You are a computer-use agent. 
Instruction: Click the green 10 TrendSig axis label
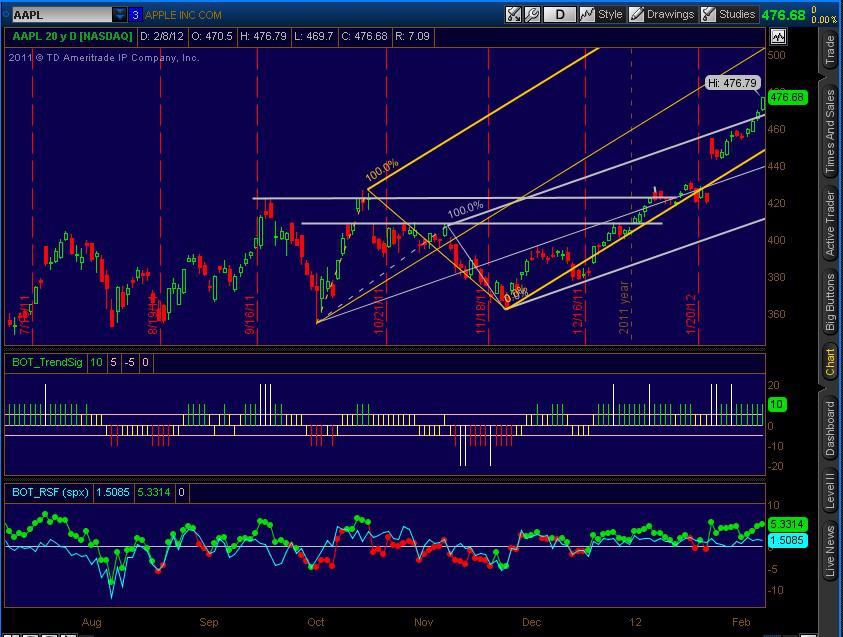pos(777,404)
